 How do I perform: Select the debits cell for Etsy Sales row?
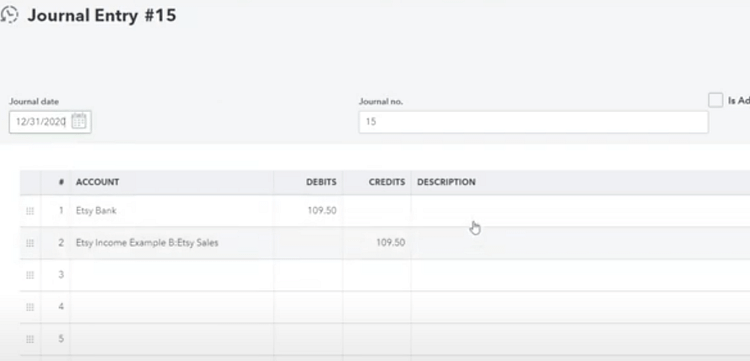[x=308, y=243]
